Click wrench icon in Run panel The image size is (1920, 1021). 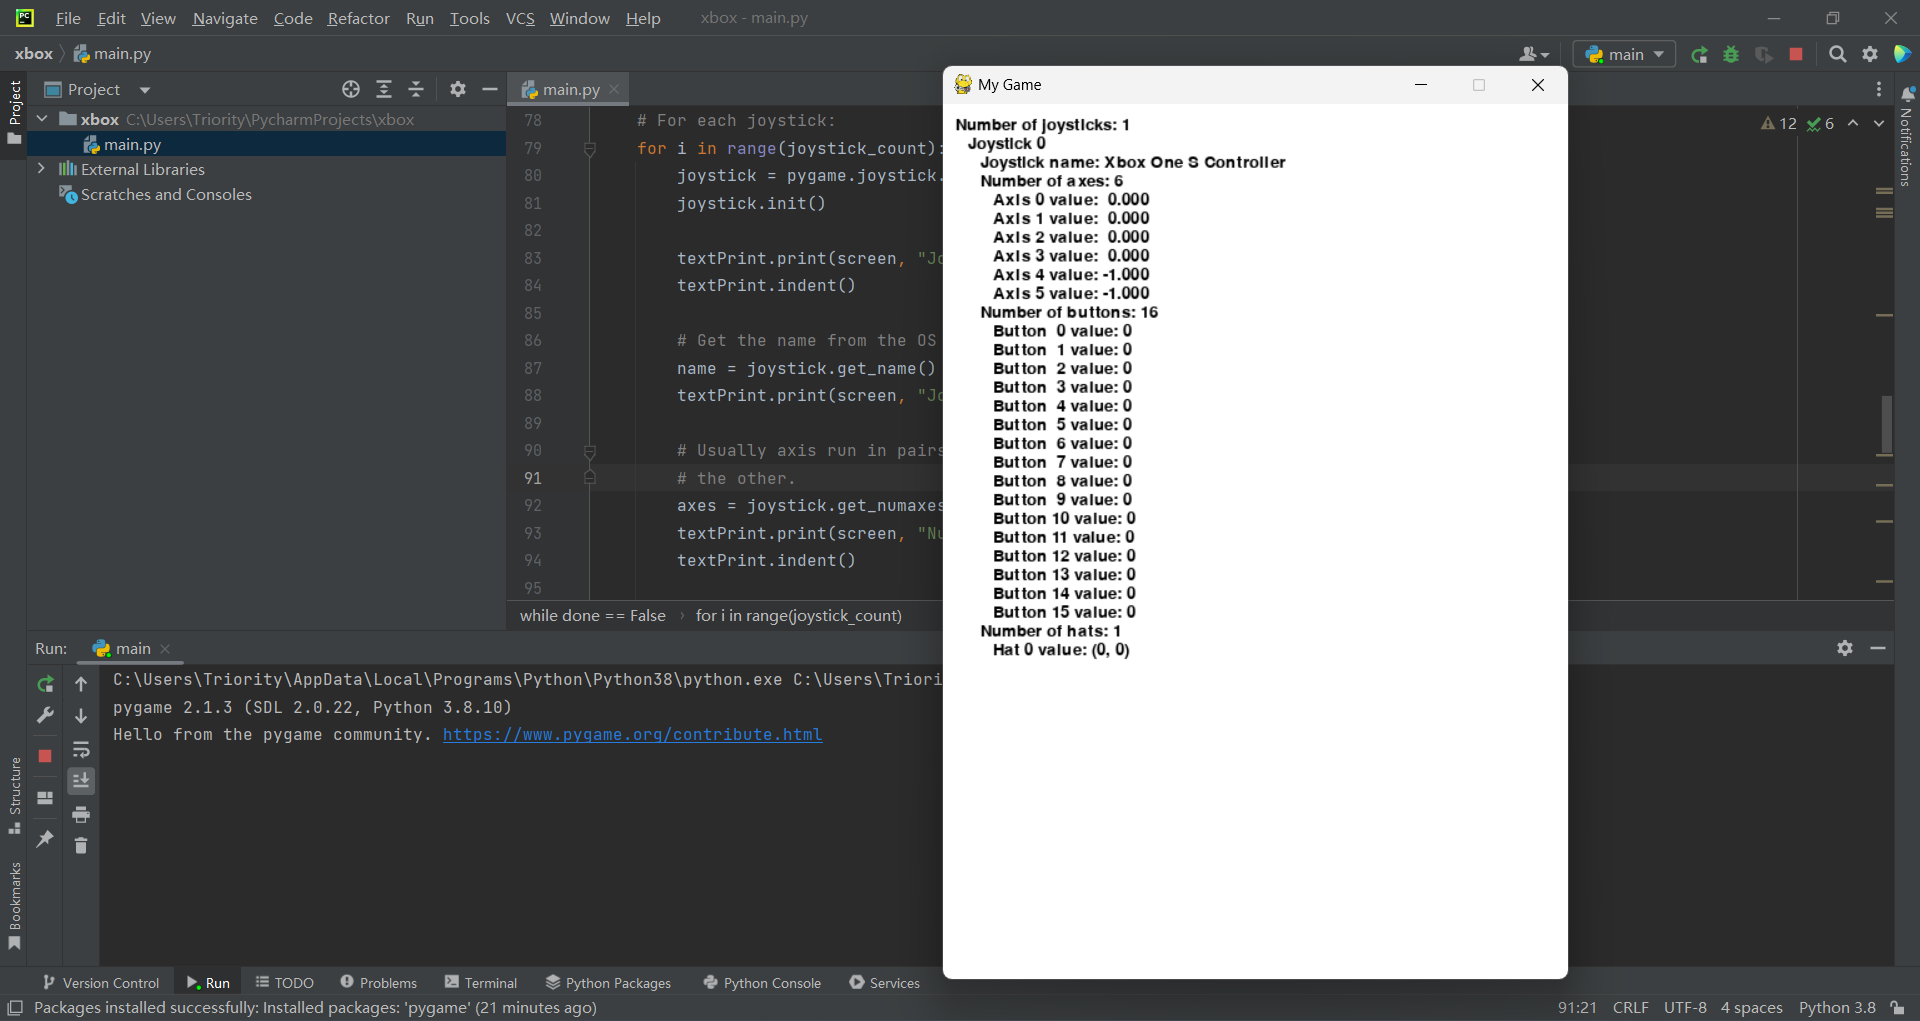point(45,716)
